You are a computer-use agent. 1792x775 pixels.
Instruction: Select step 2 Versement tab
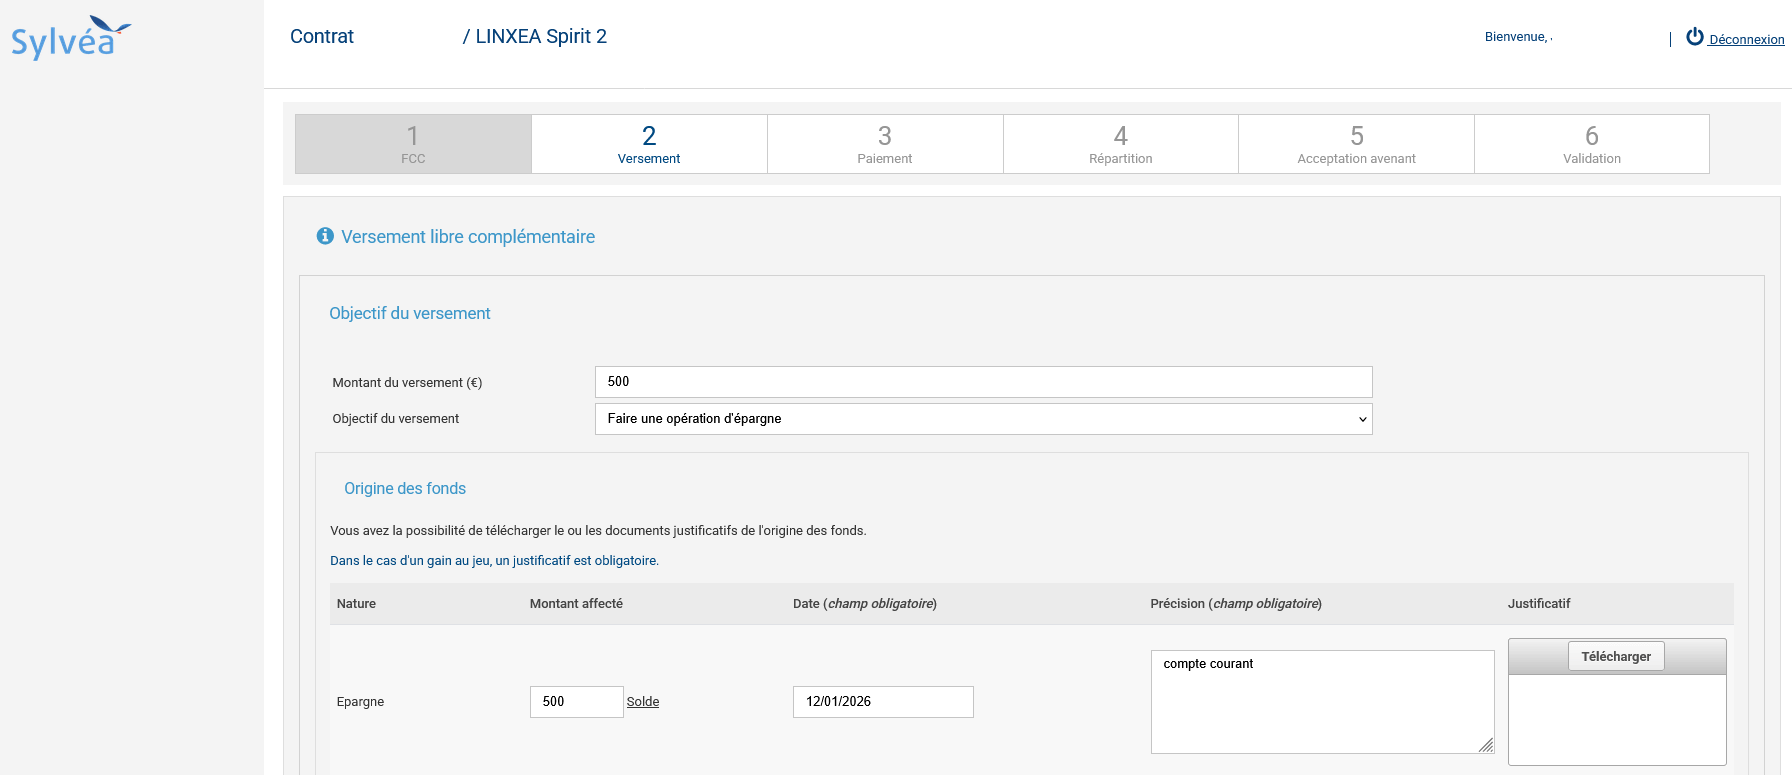(x=649, y=144)
